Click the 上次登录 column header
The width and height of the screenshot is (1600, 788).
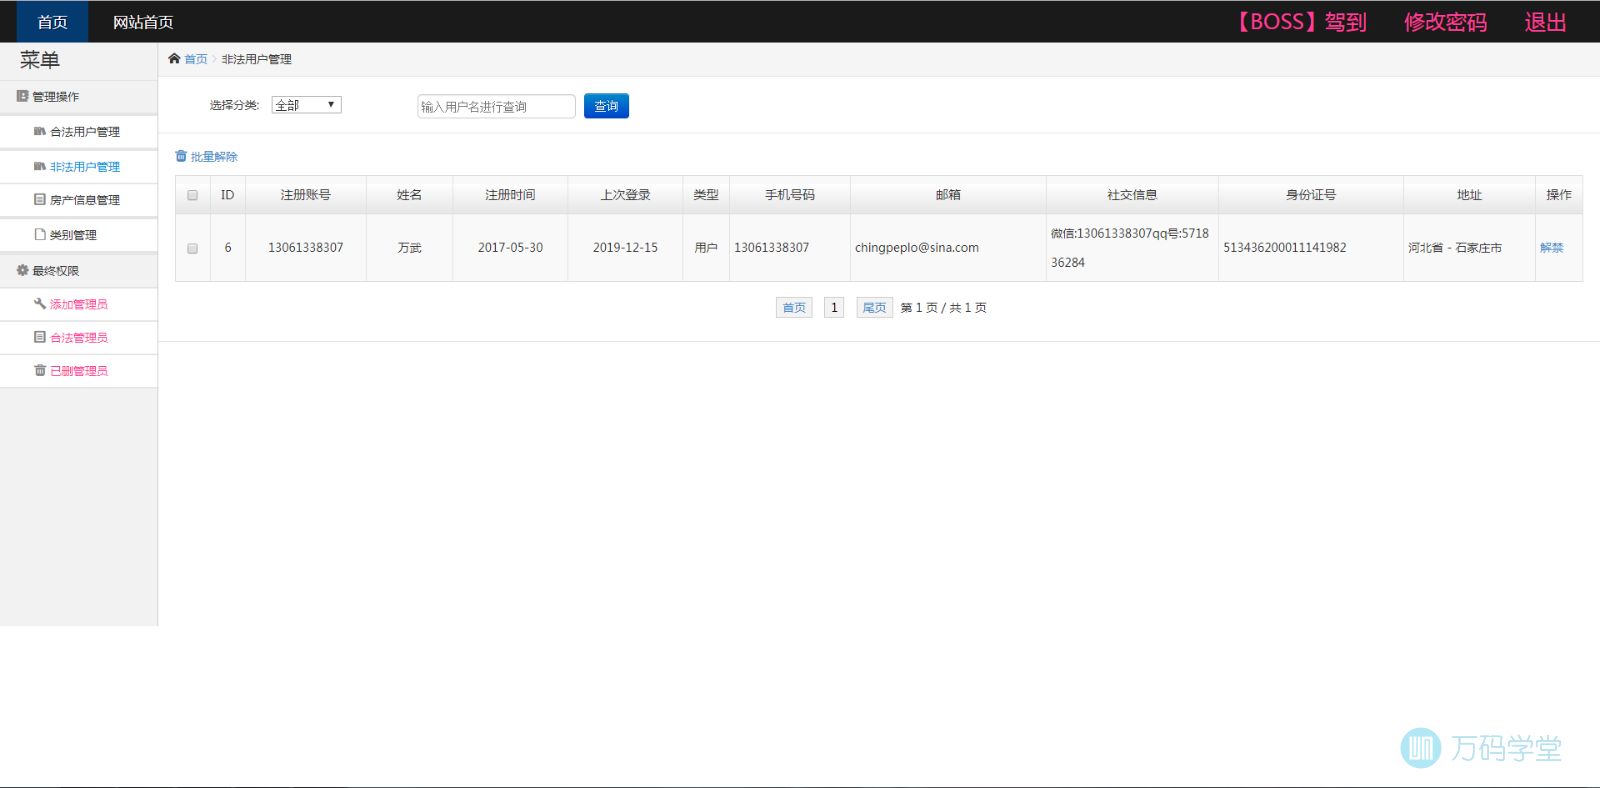tap(625, 195)
